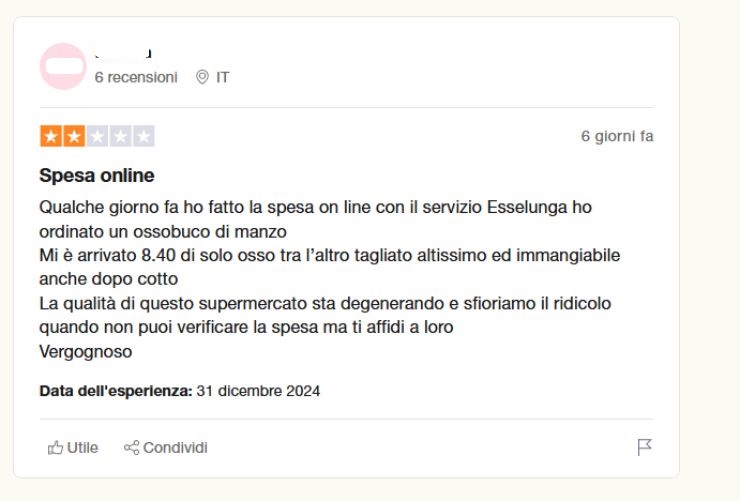
Task: Click the '6 giorni fa' timestamp
Action: 617,136
